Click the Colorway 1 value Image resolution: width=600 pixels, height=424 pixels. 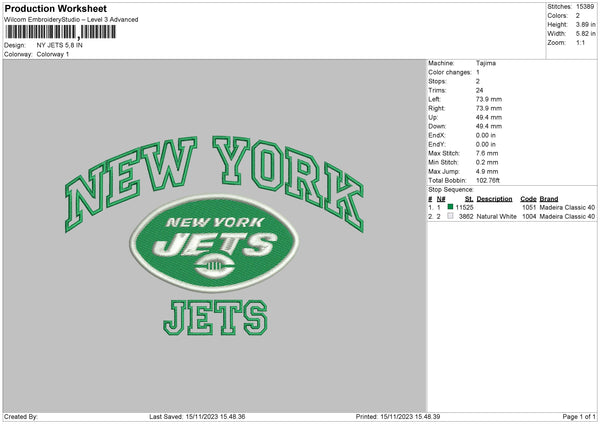coord(53,54)
